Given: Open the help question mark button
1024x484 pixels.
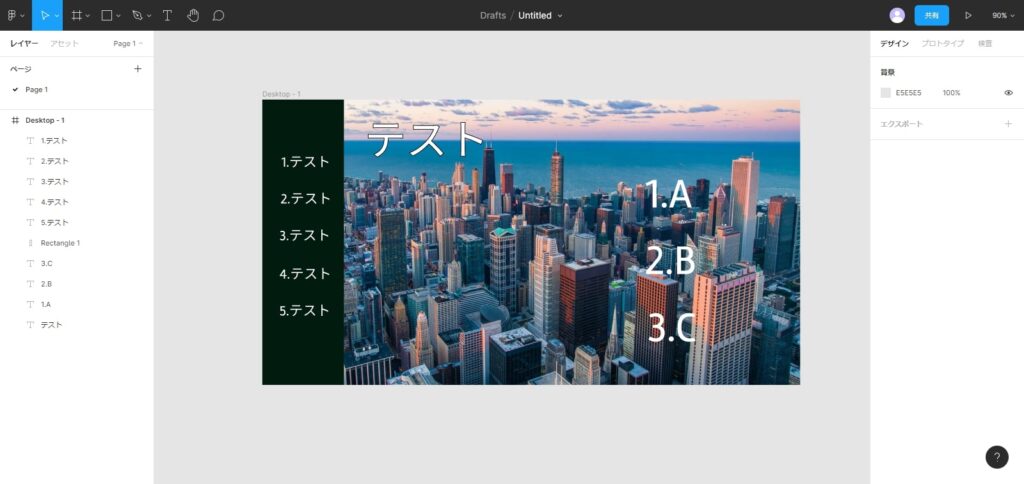Looking at the screenshot, I should [996, 457].
